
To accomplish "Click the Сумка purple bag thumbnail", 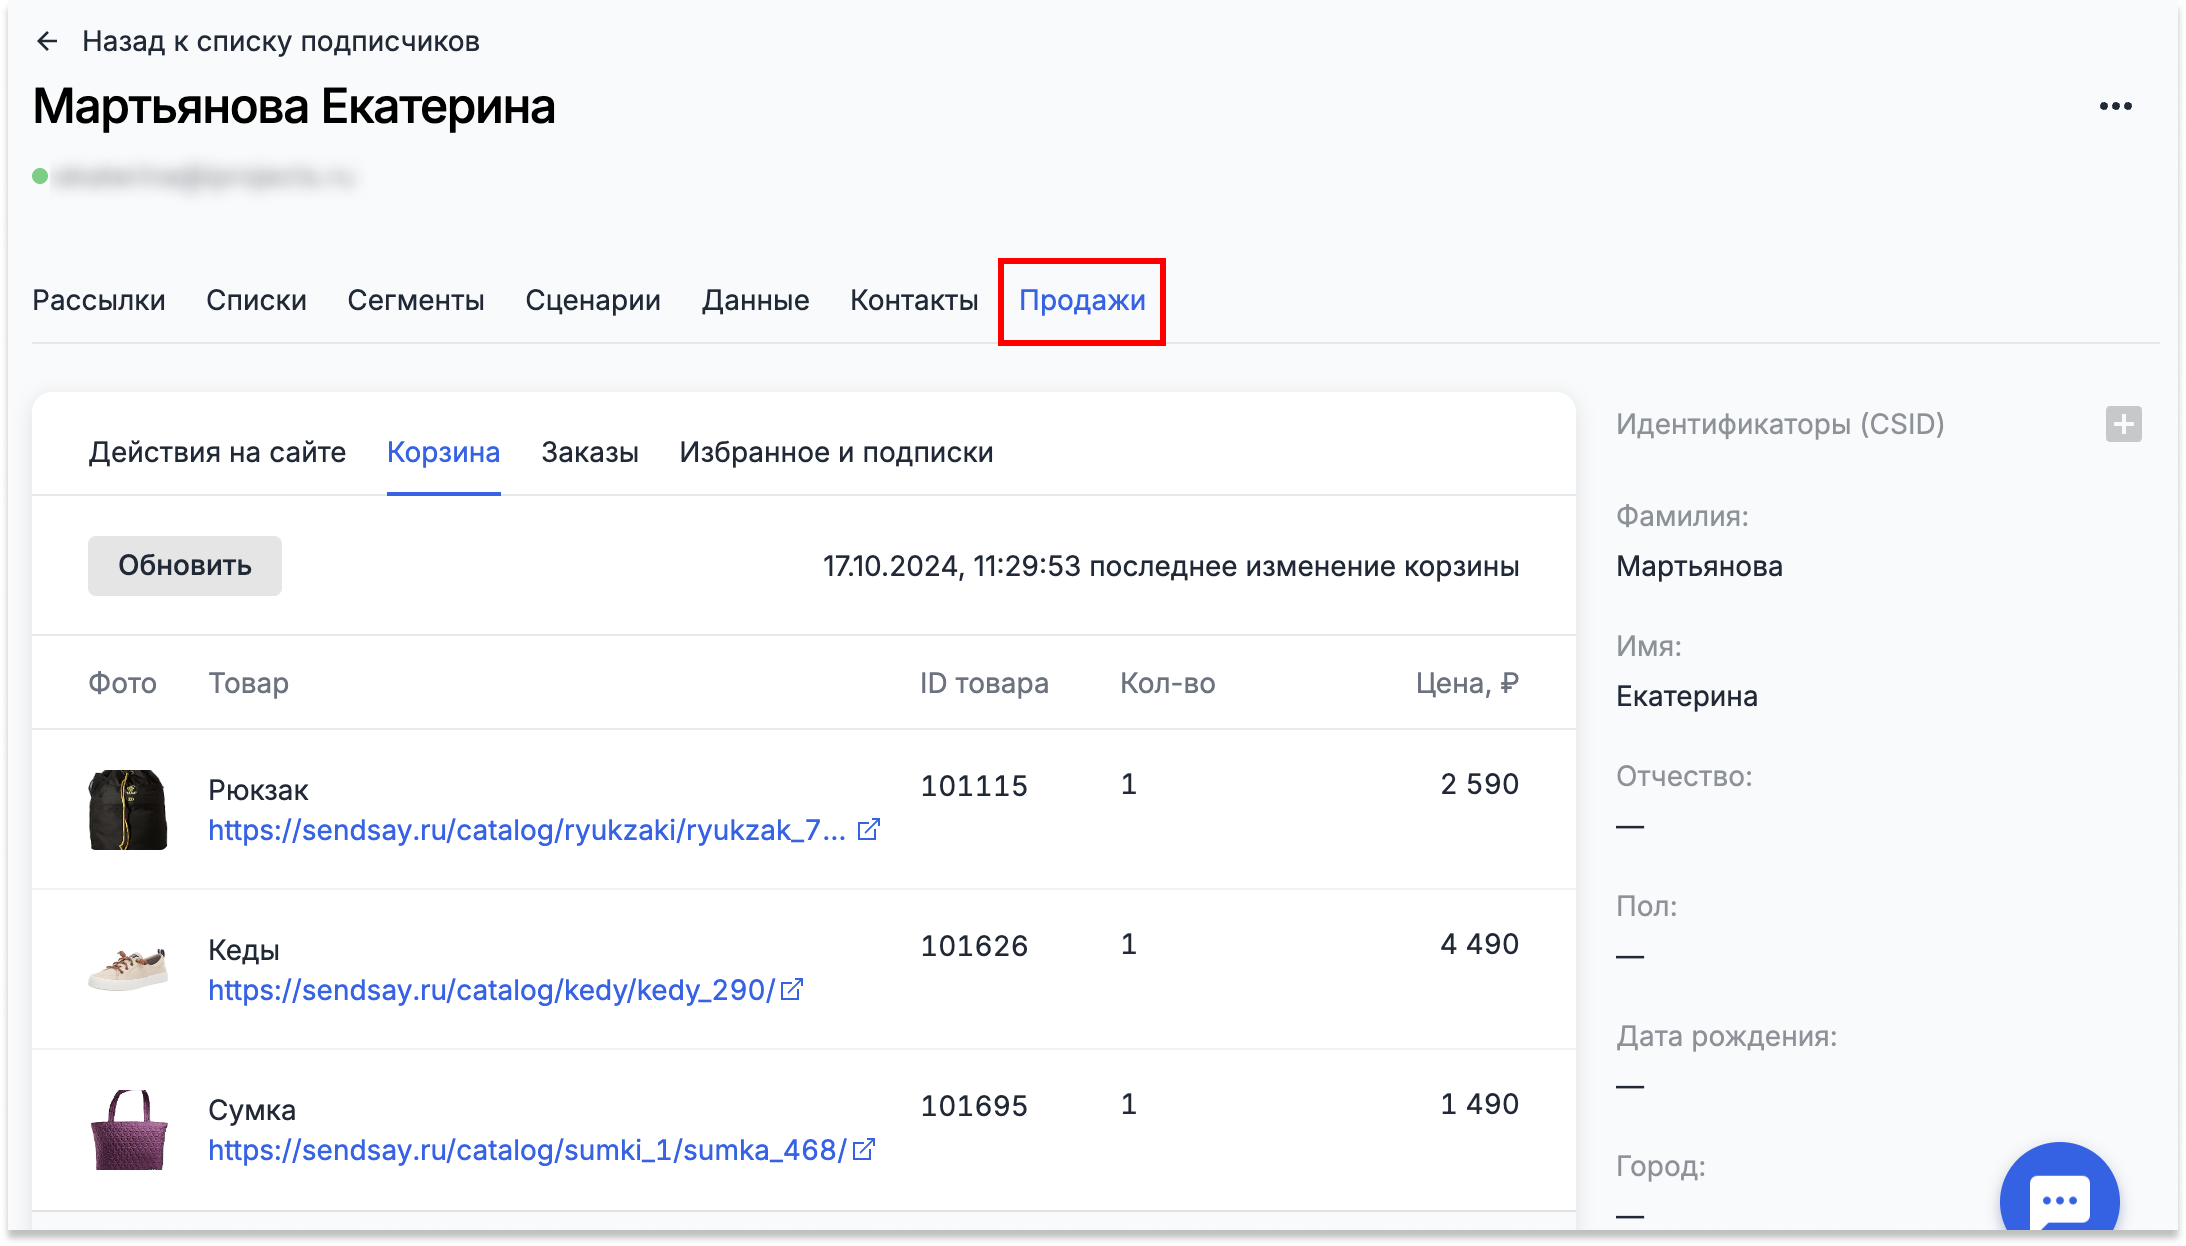I will [128, 1130].
